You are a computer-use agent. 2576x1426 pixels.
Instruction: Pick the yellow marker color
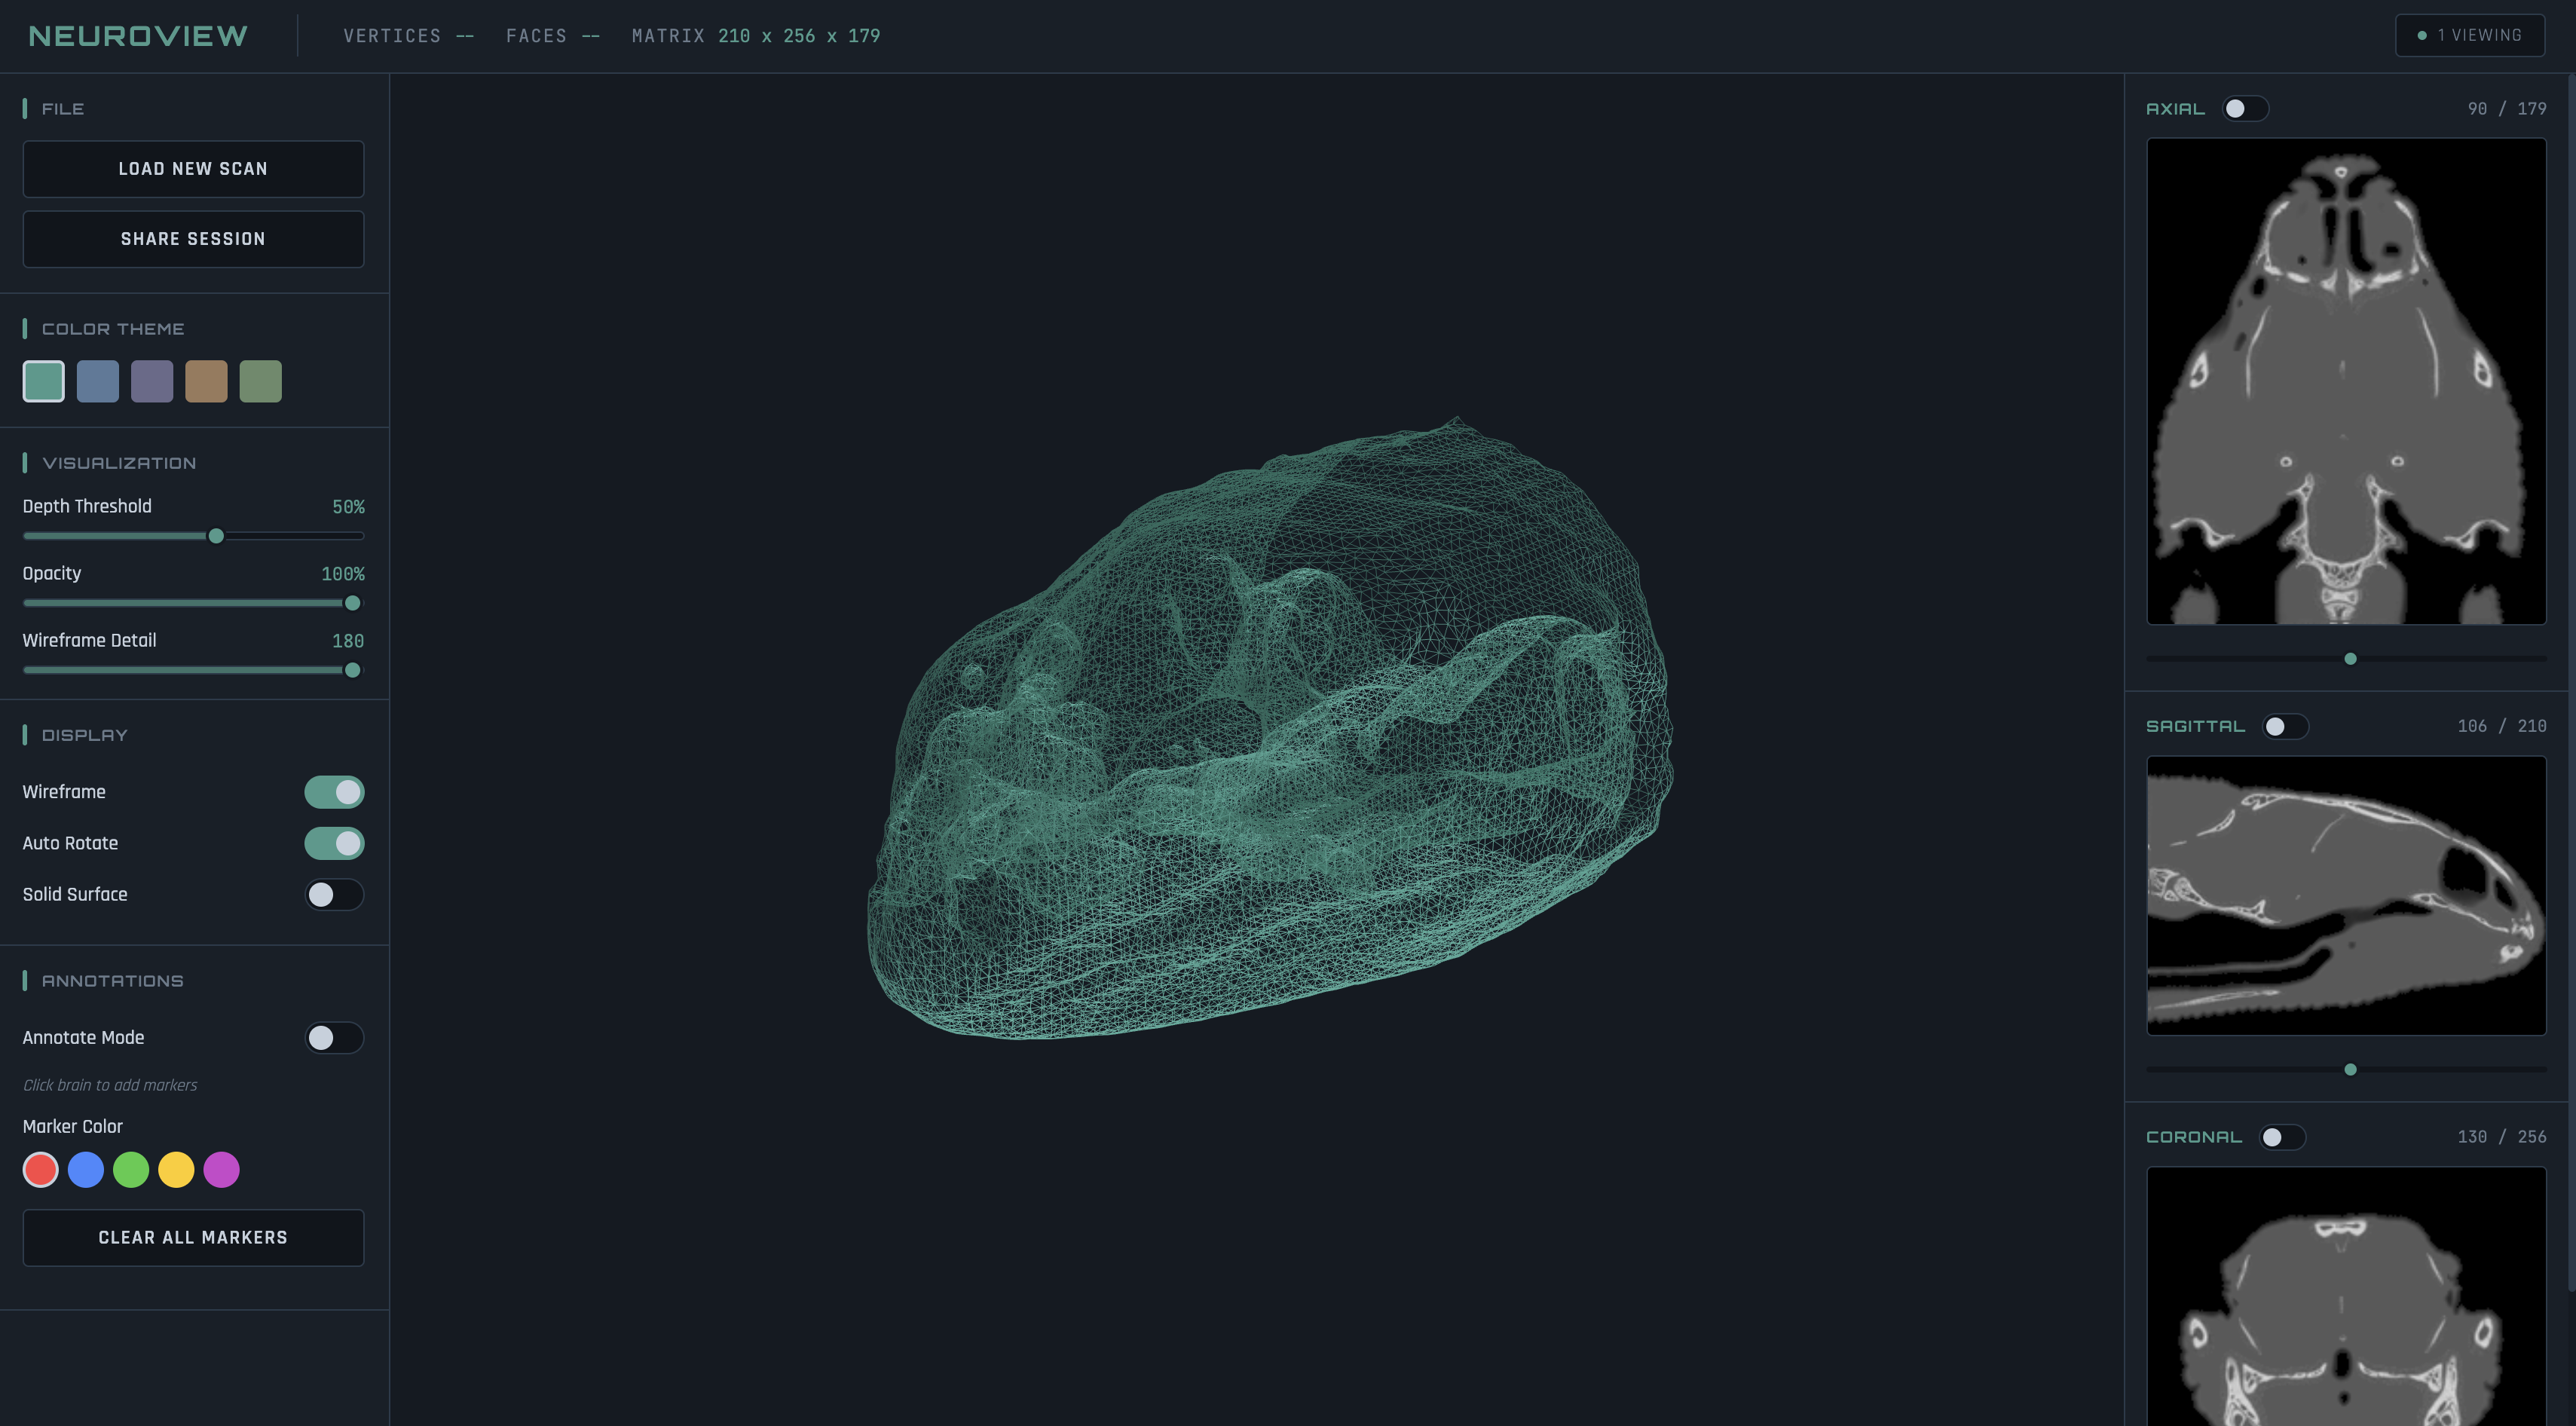pos(176,1169)
